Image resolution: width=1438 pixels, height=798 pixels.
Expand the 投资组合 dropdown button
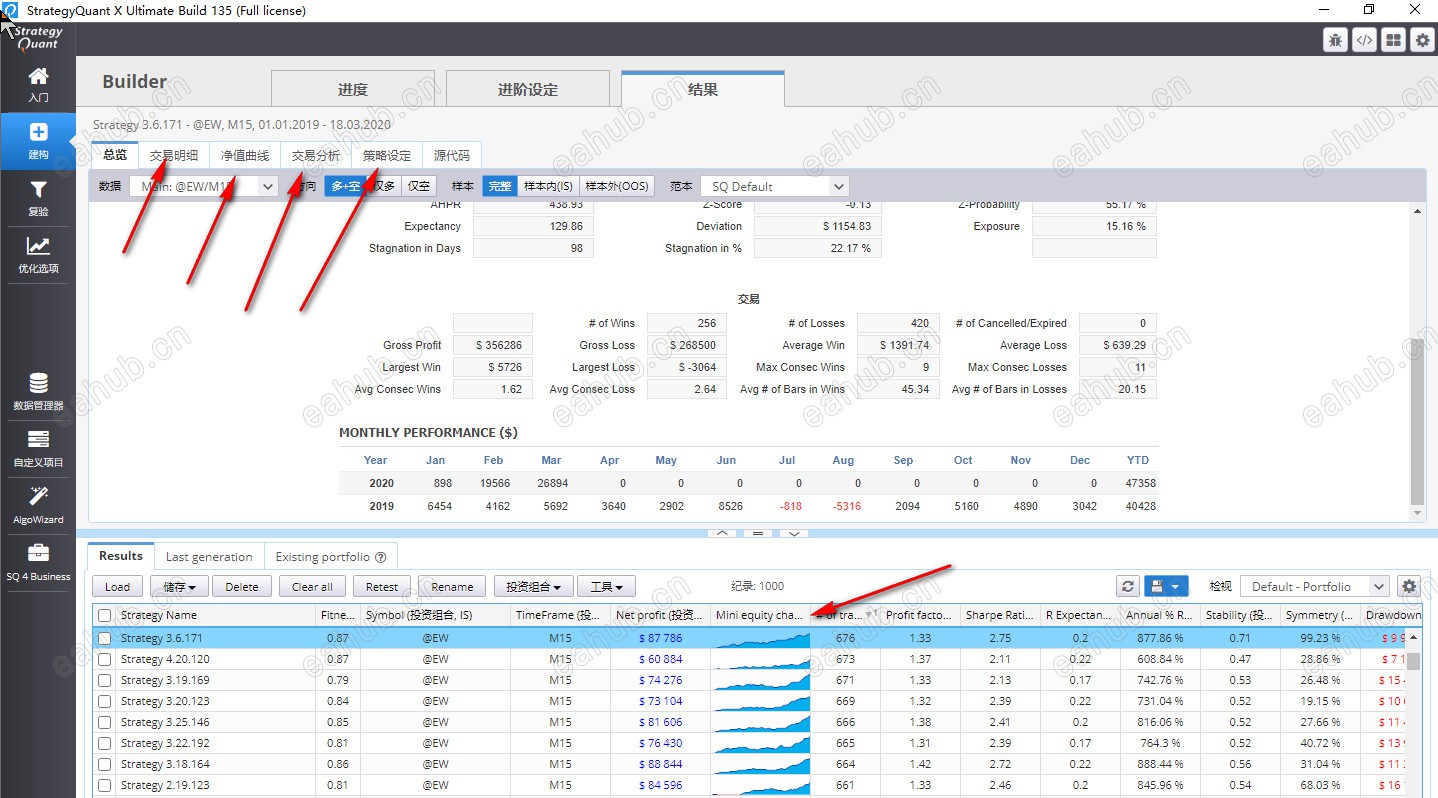[x=531, y=587]
